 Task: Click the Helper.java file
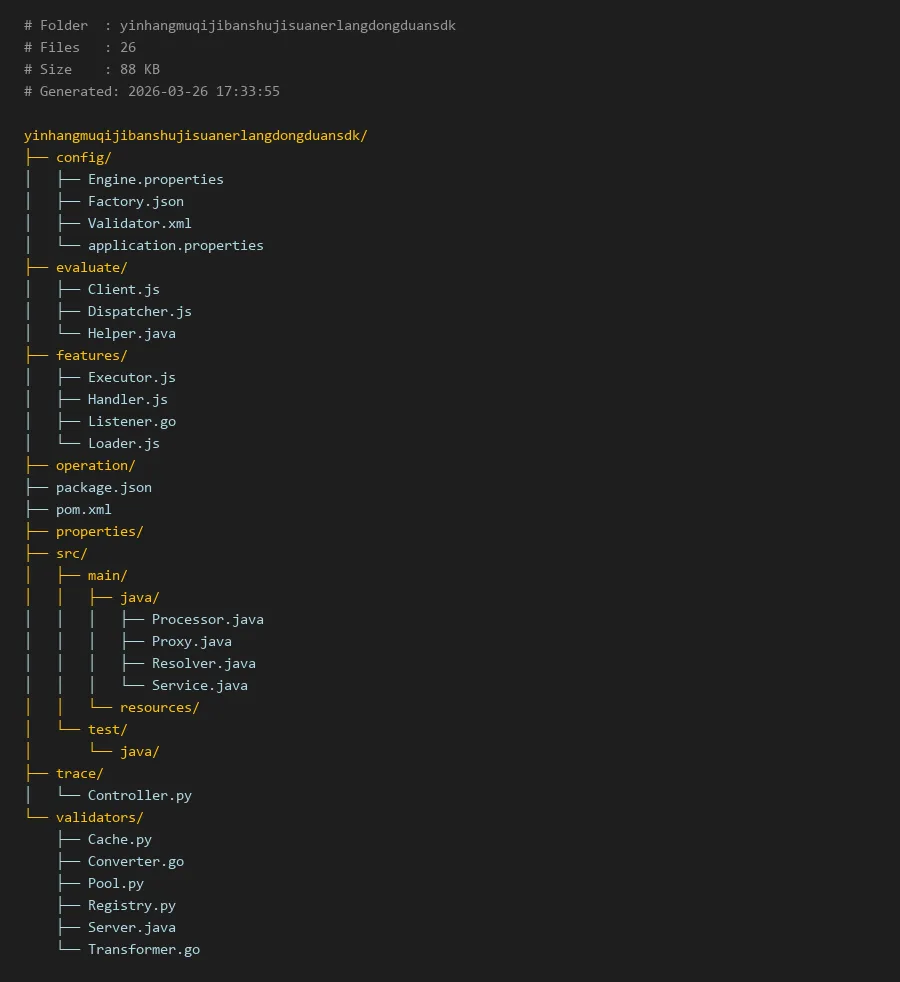click(x=131, y=333)
